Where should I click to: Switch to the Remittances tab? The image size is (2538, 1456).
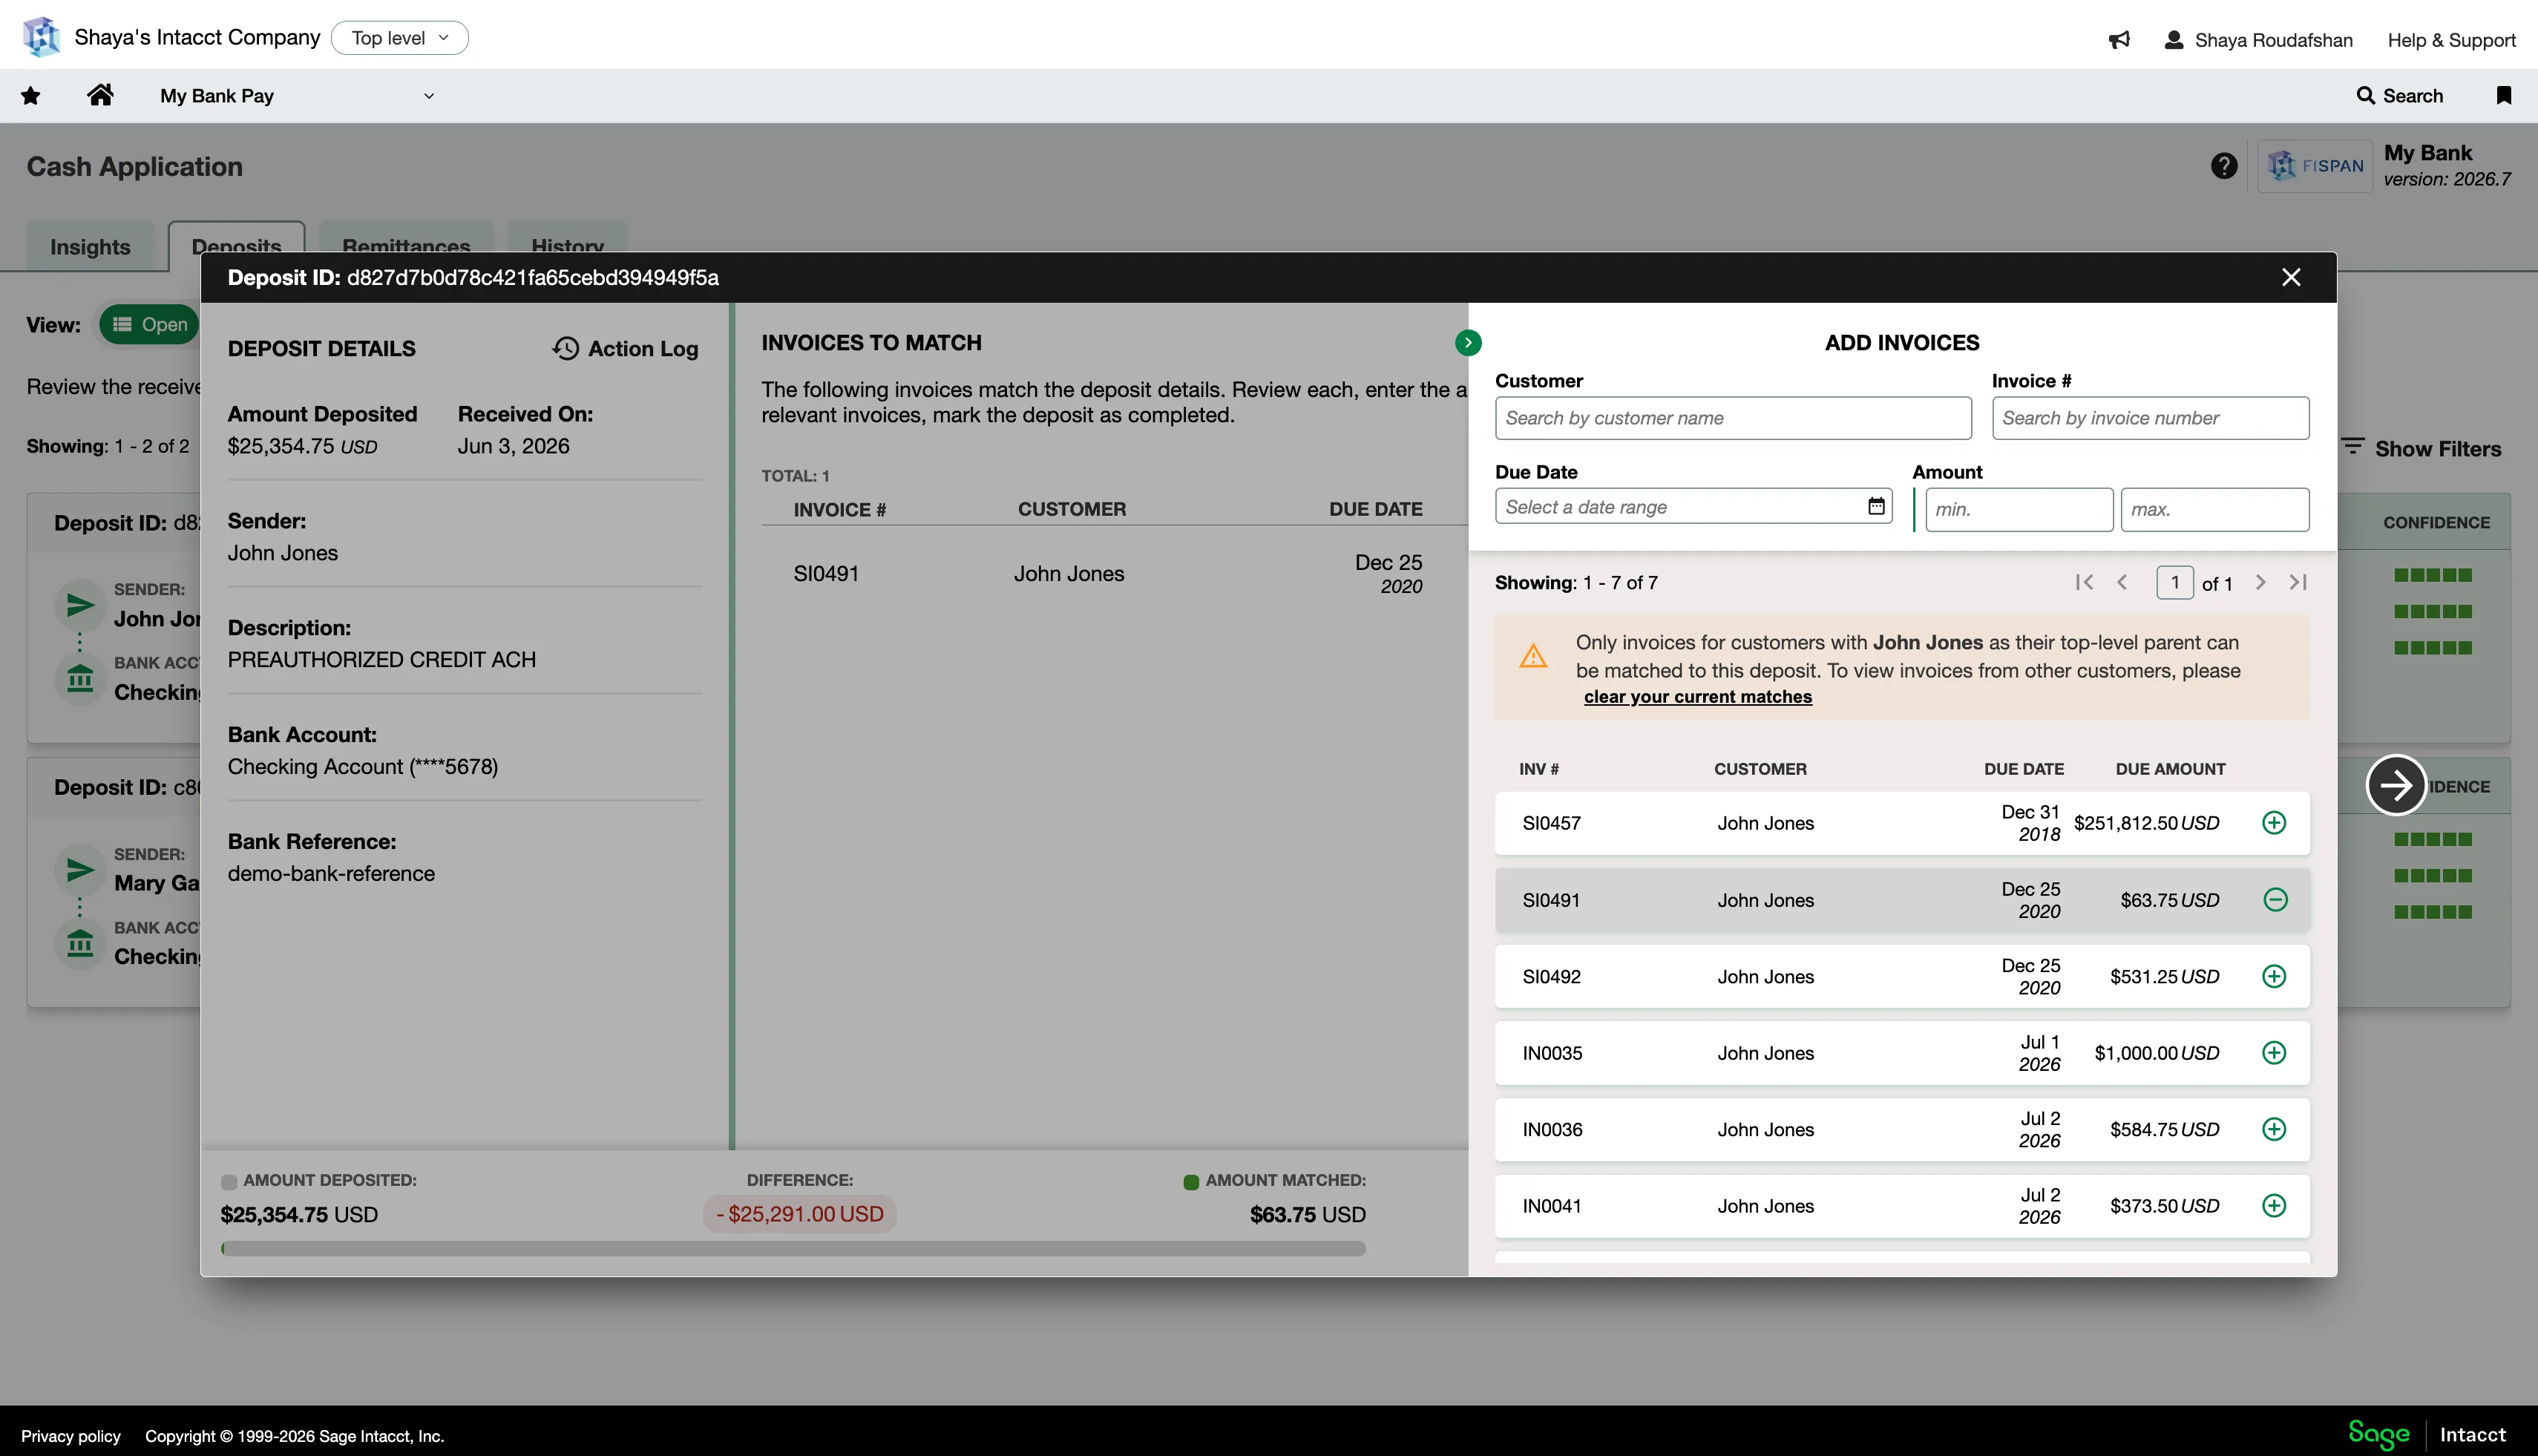tap(406, 246)
